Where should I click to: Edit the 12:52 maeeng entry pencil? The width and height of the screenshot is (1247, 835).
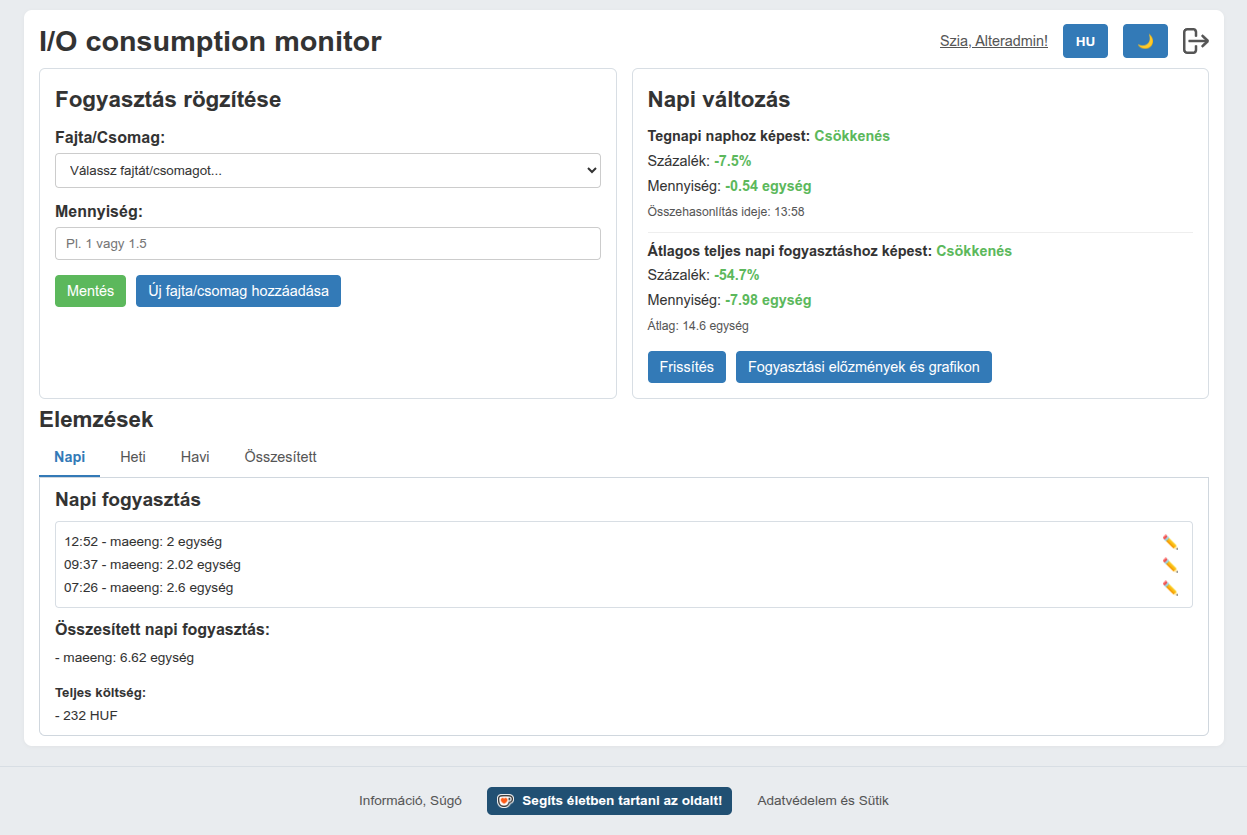click(1170, 542)
